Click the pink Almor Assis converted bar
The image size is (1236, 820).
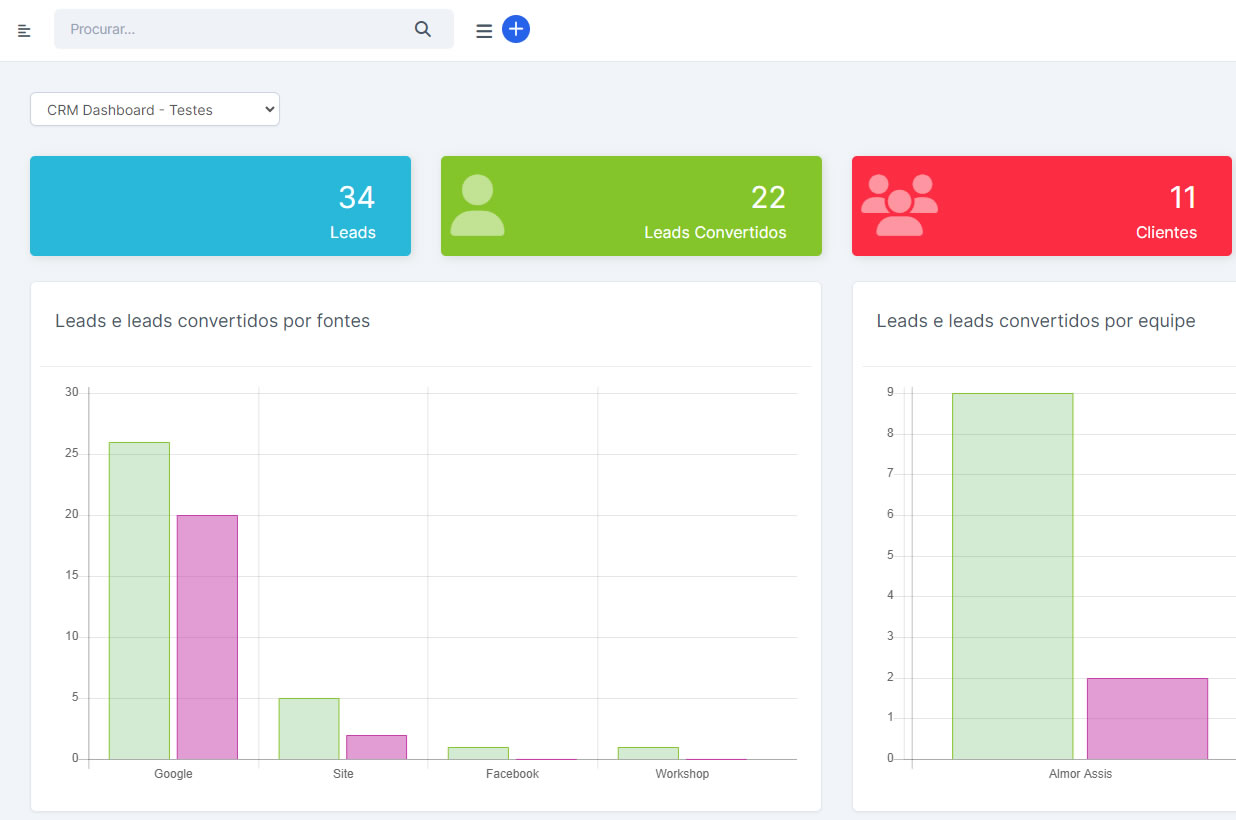1147,718
